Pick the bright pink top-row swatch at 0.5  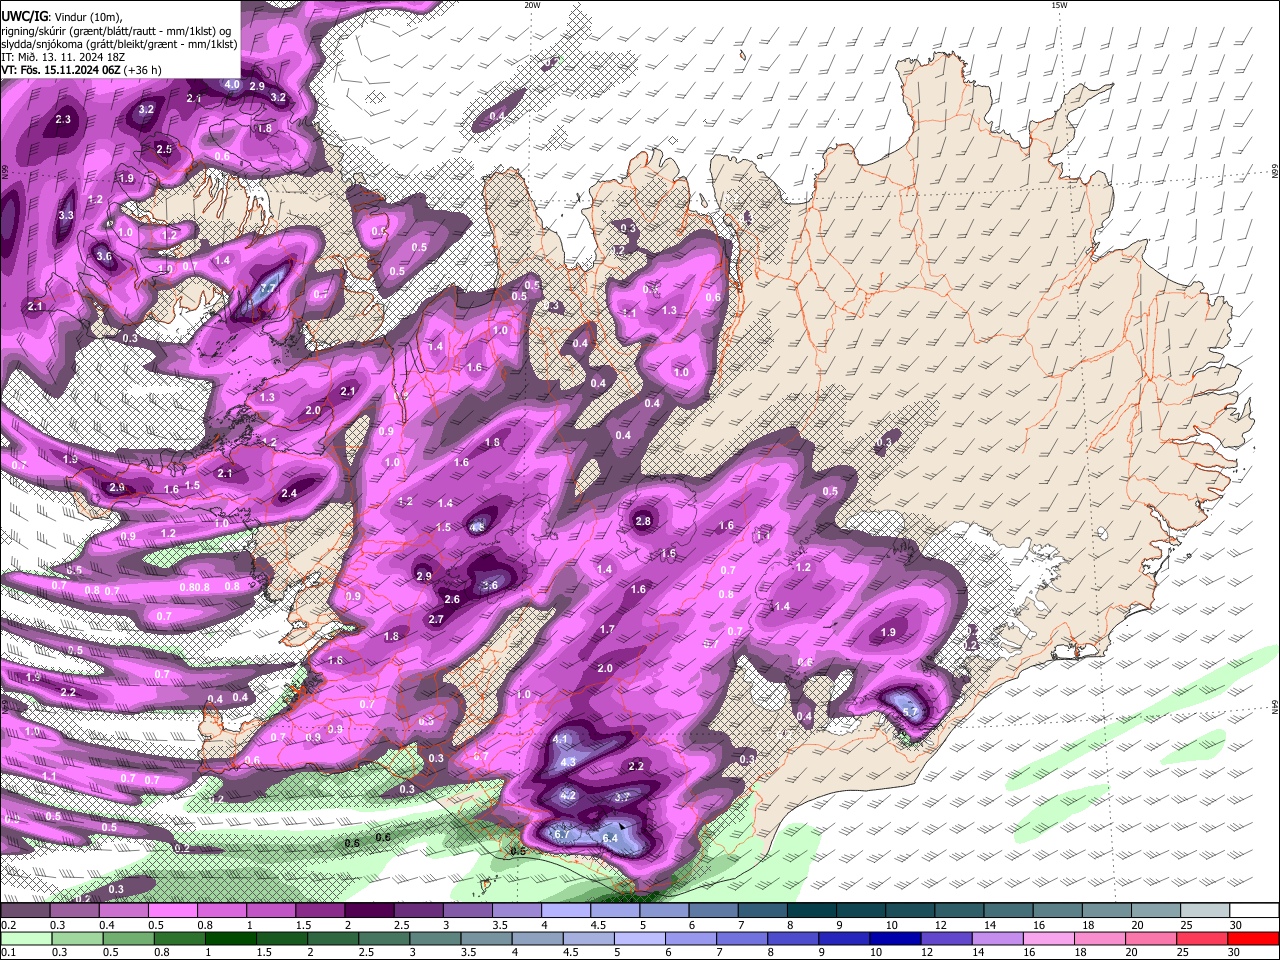[x=172, y=911]
